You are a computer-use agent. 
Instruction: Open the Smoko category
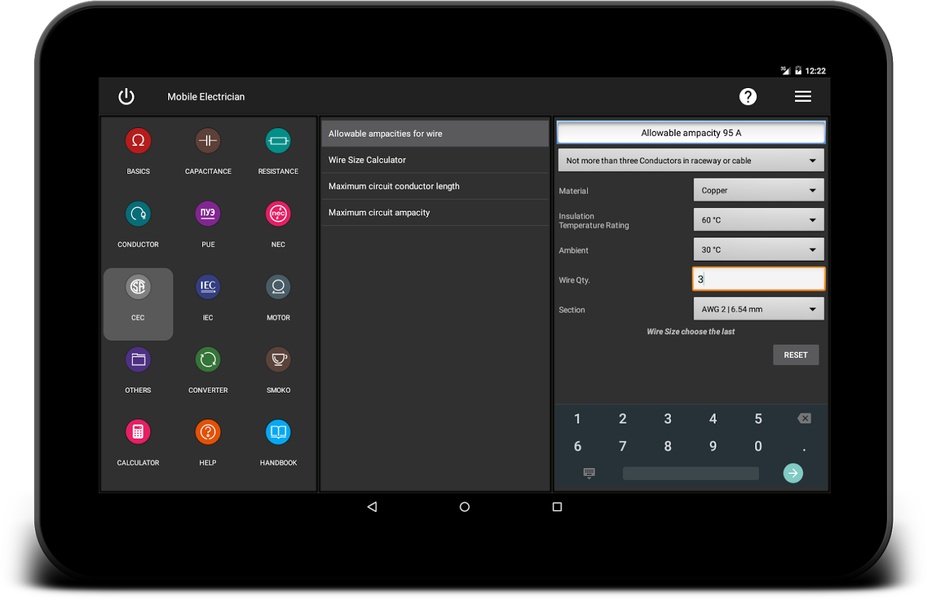click(278, 370)
